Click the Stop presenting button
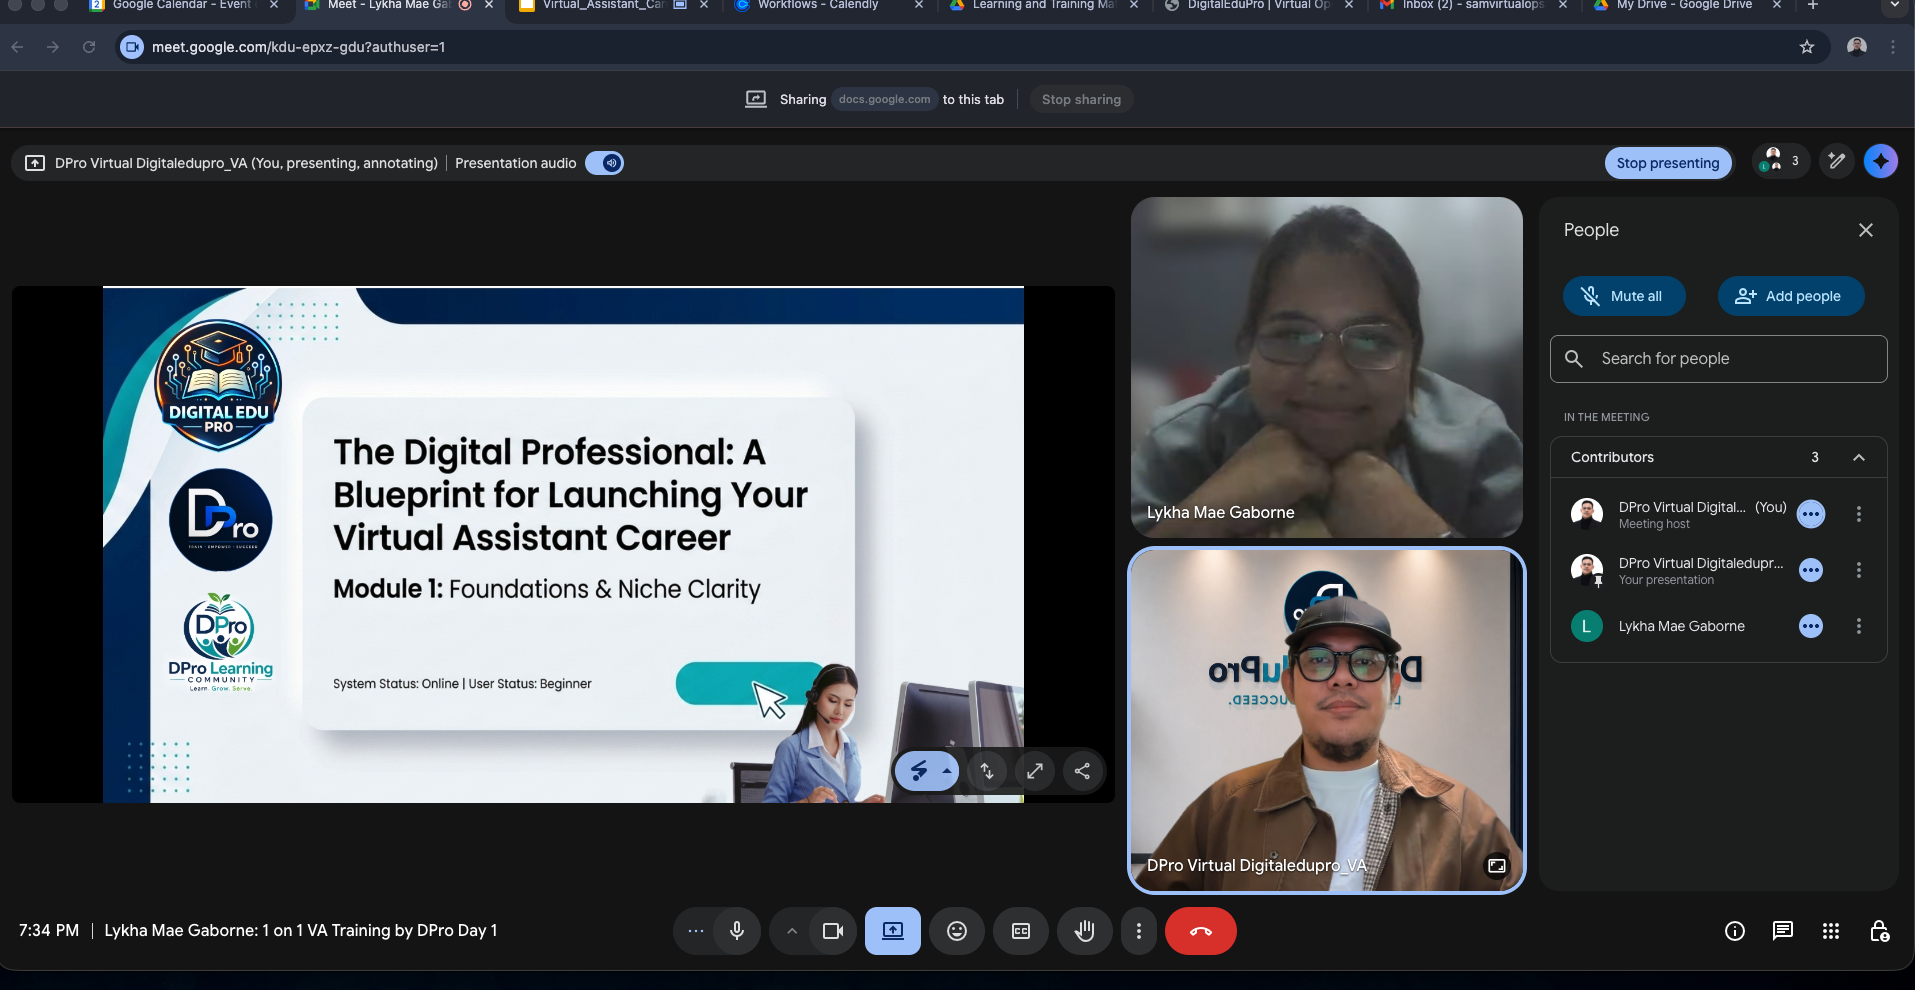Screen dimensions: 1915x990 (1668, 163)
